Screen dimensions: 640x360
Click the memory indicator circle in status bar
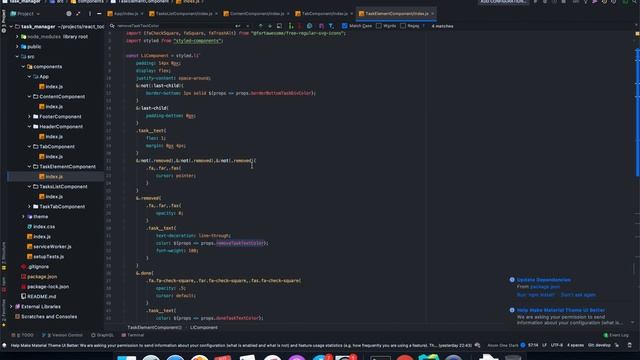[523, 345]
